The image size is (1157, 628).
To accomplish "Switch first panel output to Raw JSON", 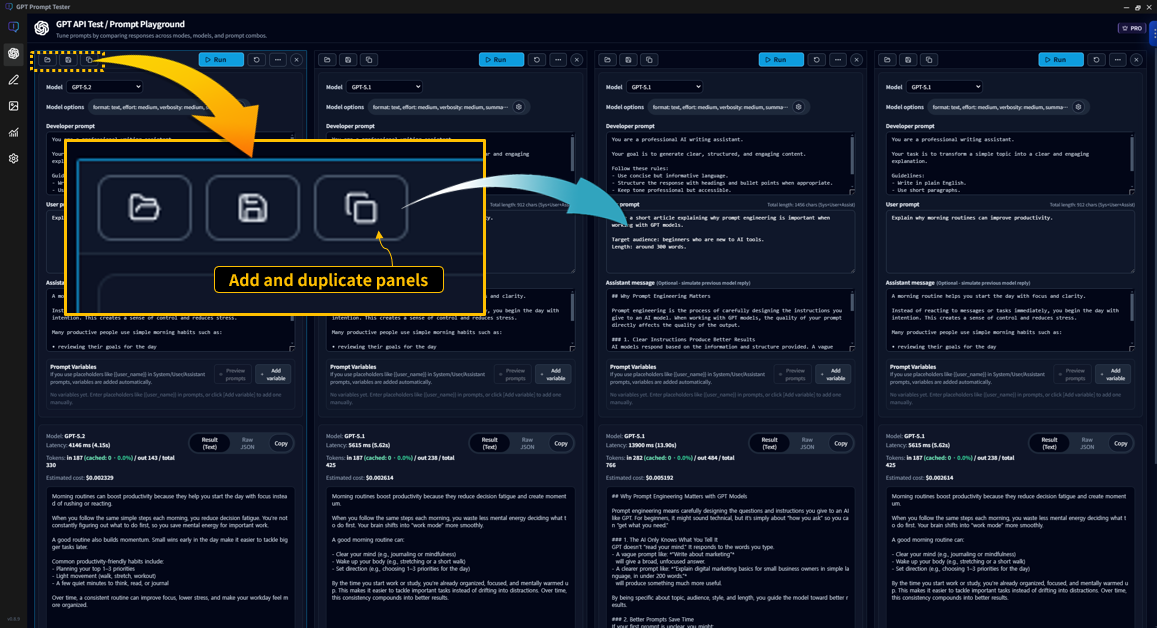I will click(247, 443).
